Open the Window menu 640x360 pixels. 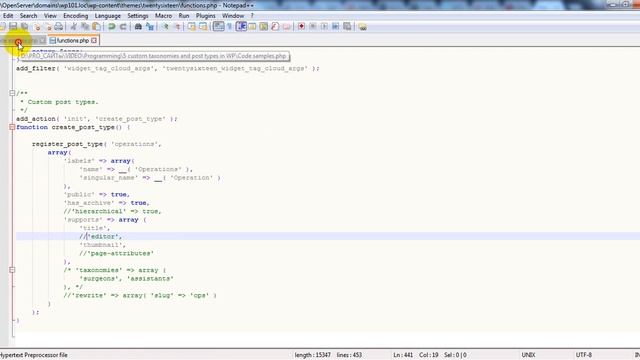click(x=233, y=16)
